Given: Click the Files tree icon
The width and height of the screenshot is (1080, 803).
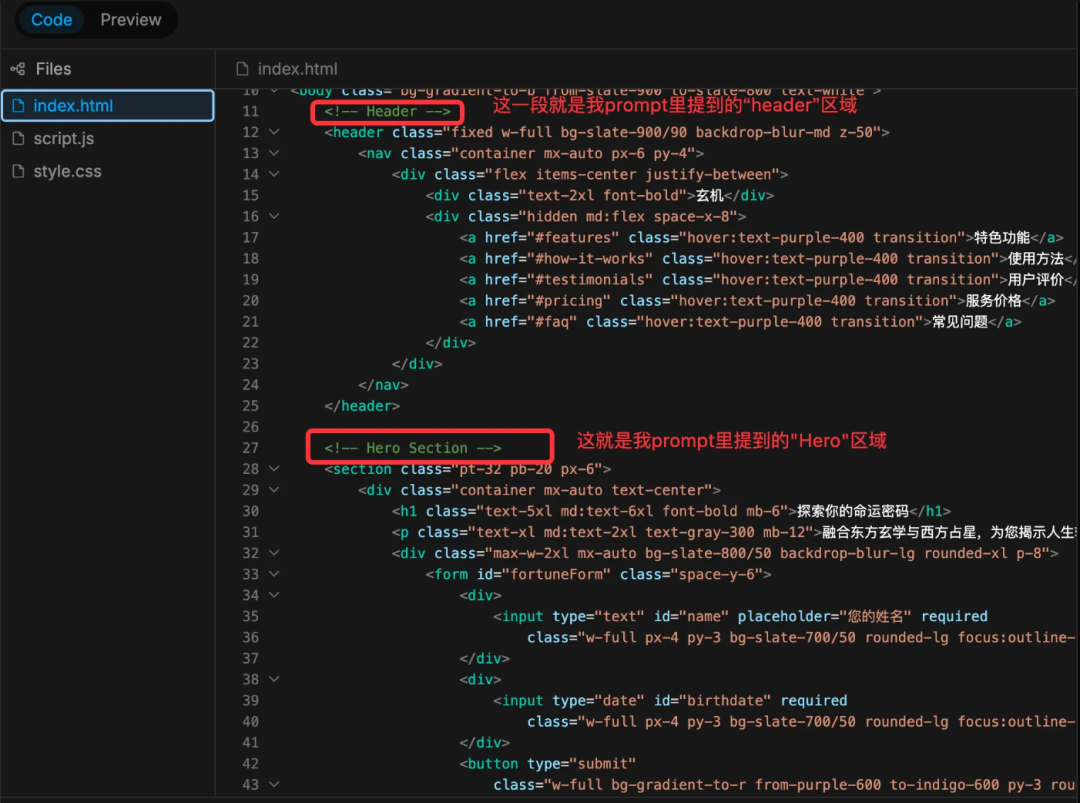Looking at the screenshot, I should point(18,69).
